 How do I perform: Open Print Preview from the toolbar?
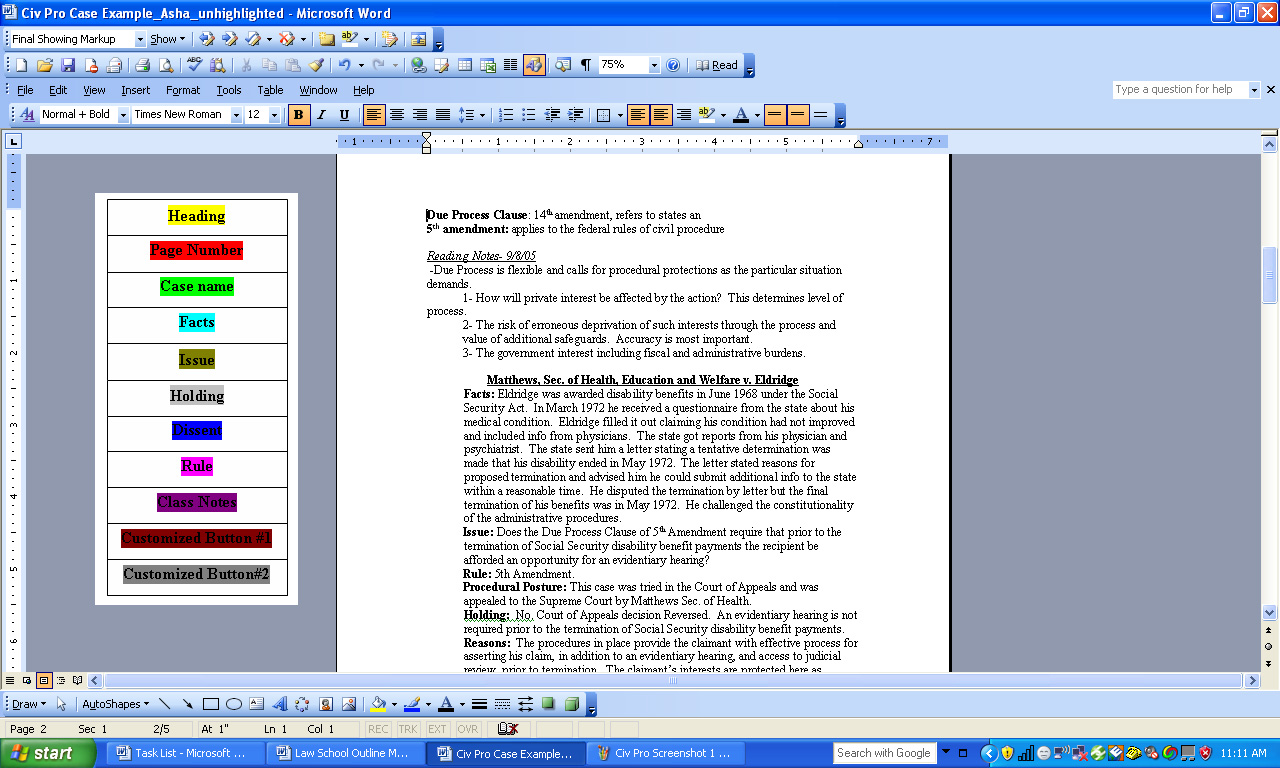coord(165,65)
